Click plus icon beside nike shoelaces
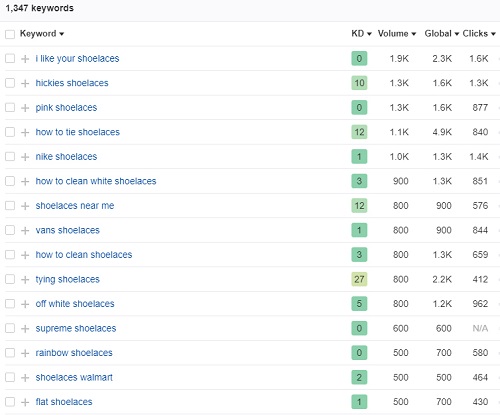The image size is (500, 415). [25, 157]
